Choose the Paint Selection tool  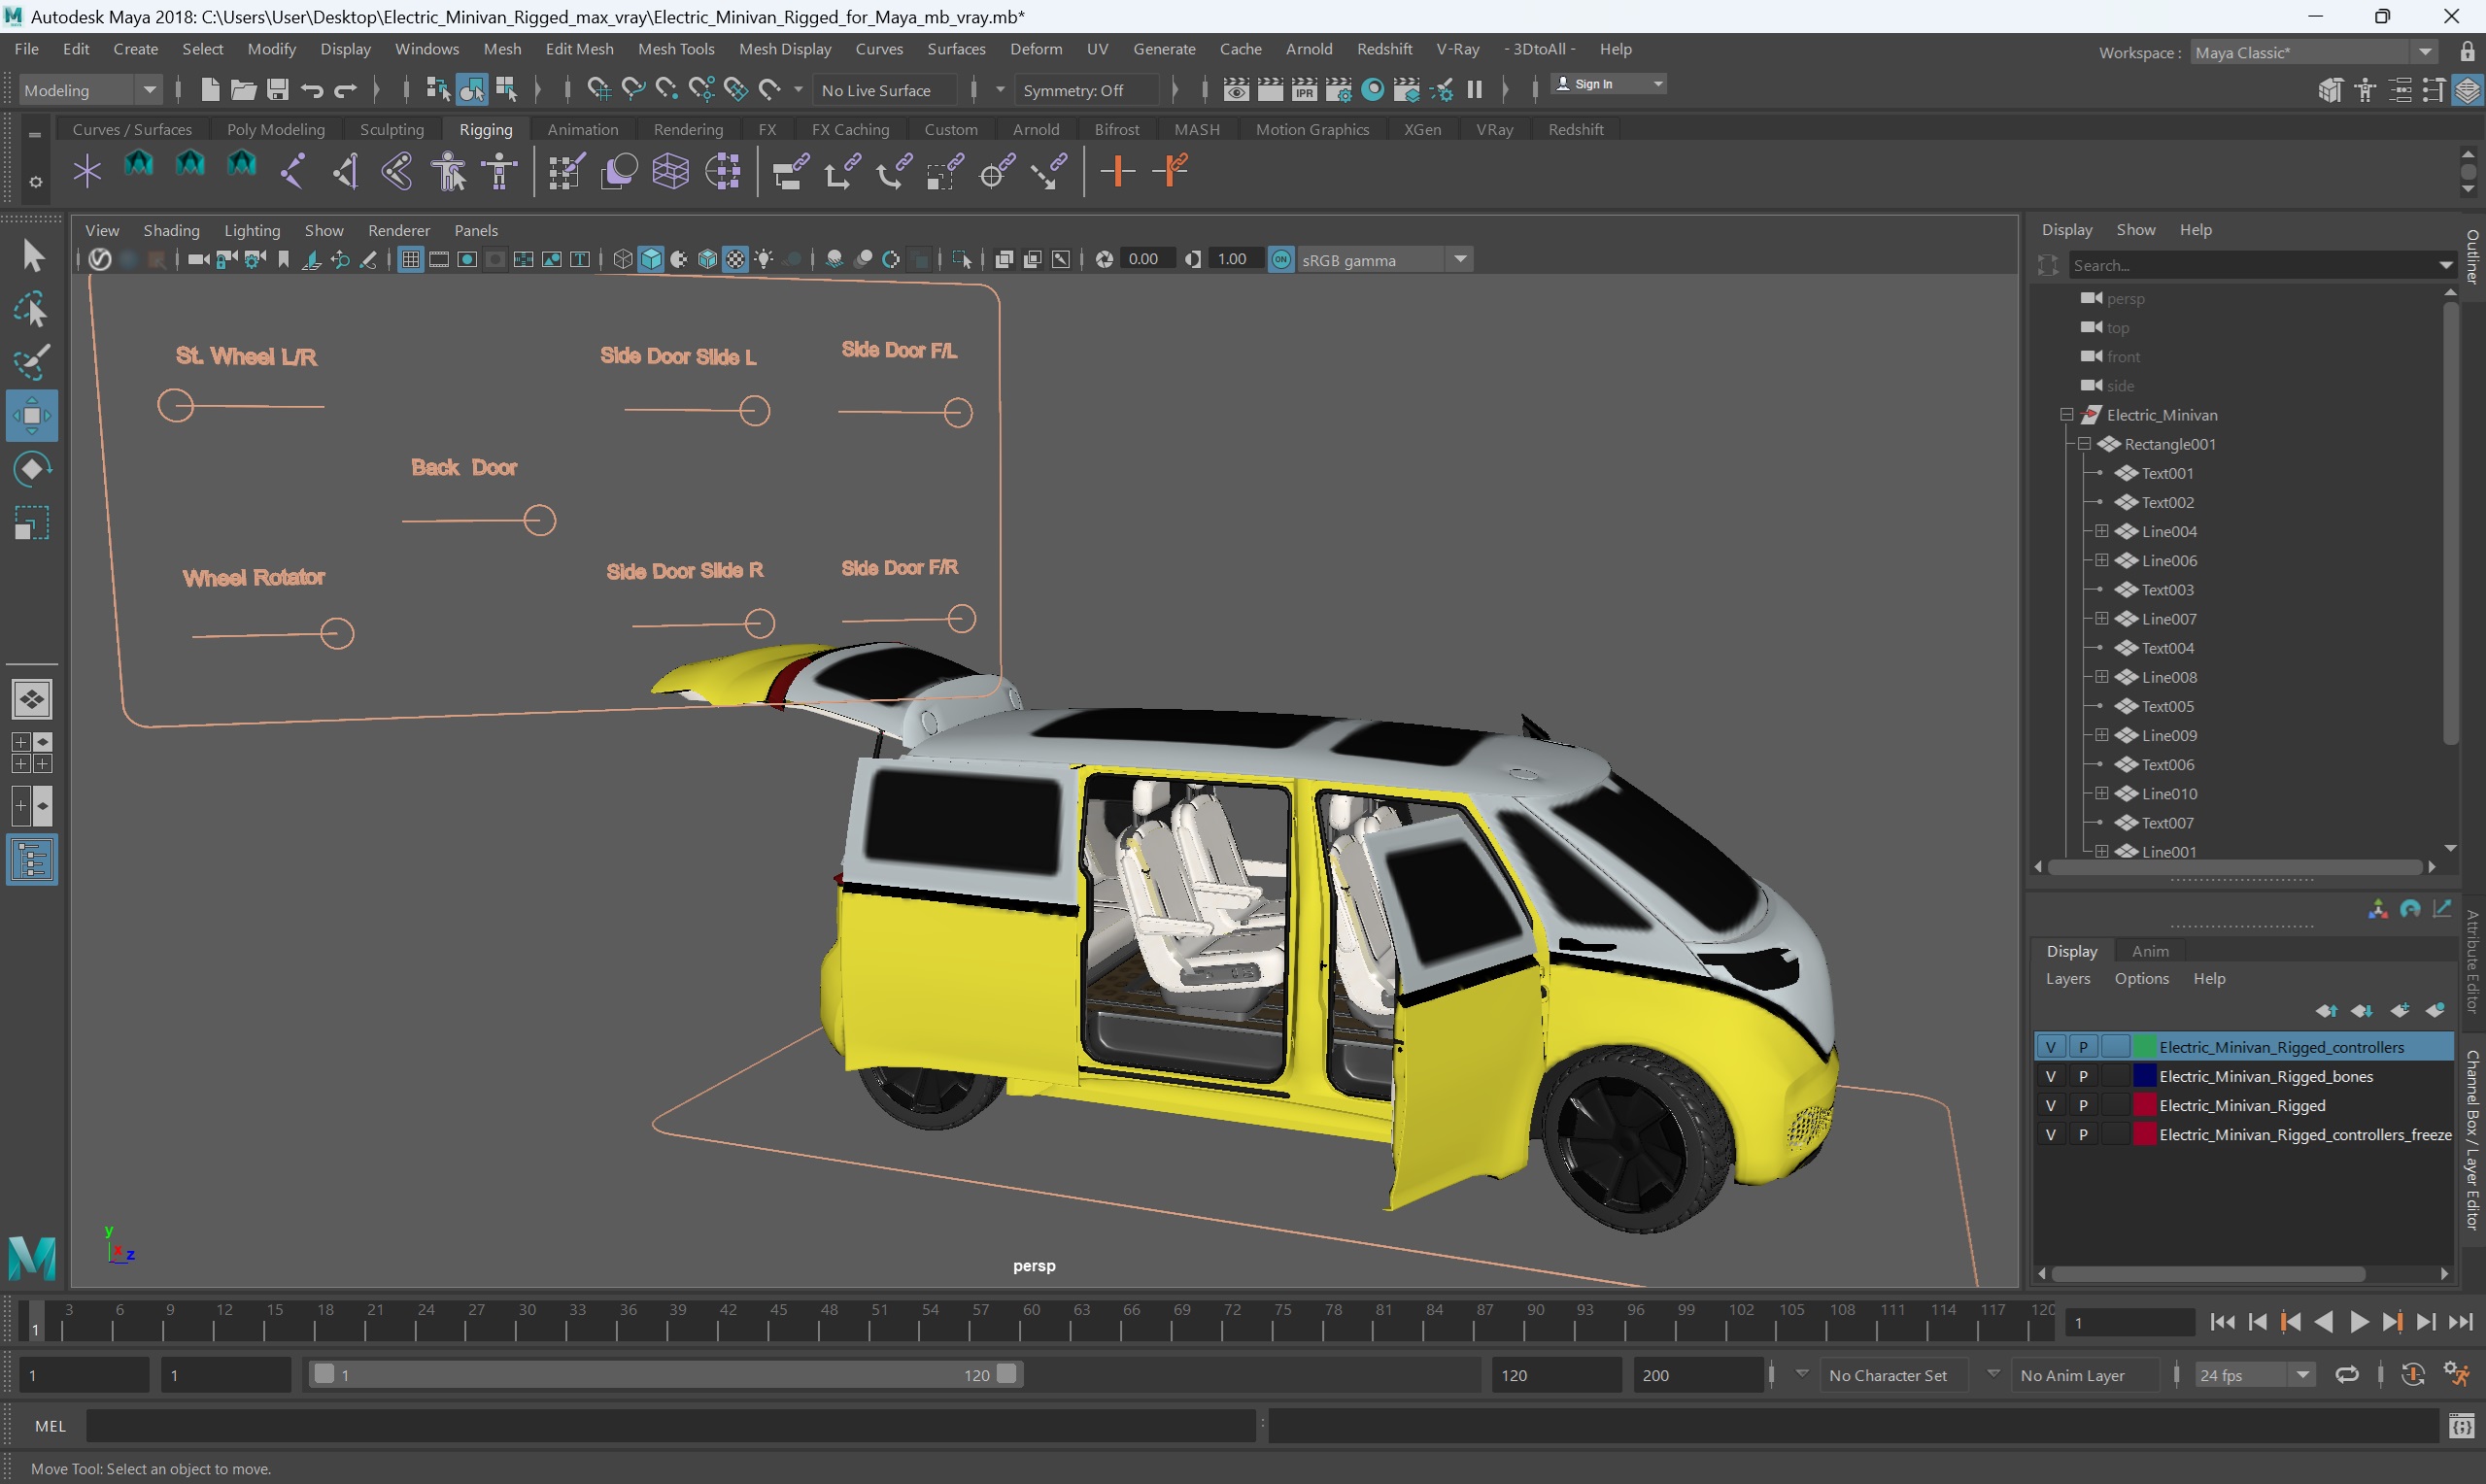click(32, 362)
